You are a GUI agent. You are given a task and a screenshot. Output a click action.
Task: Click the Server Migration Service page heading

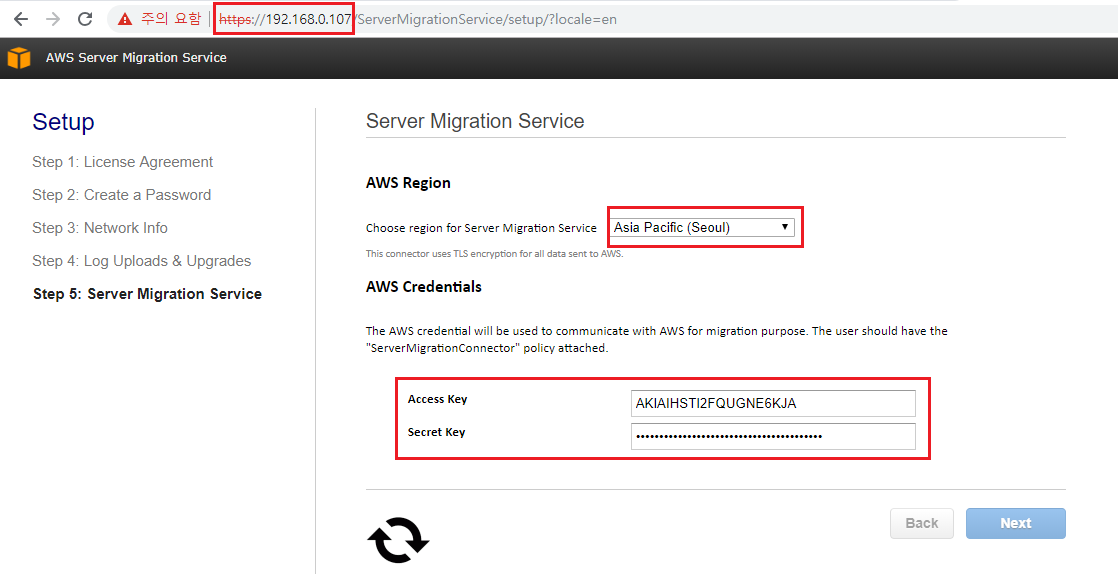click(475, 121)
